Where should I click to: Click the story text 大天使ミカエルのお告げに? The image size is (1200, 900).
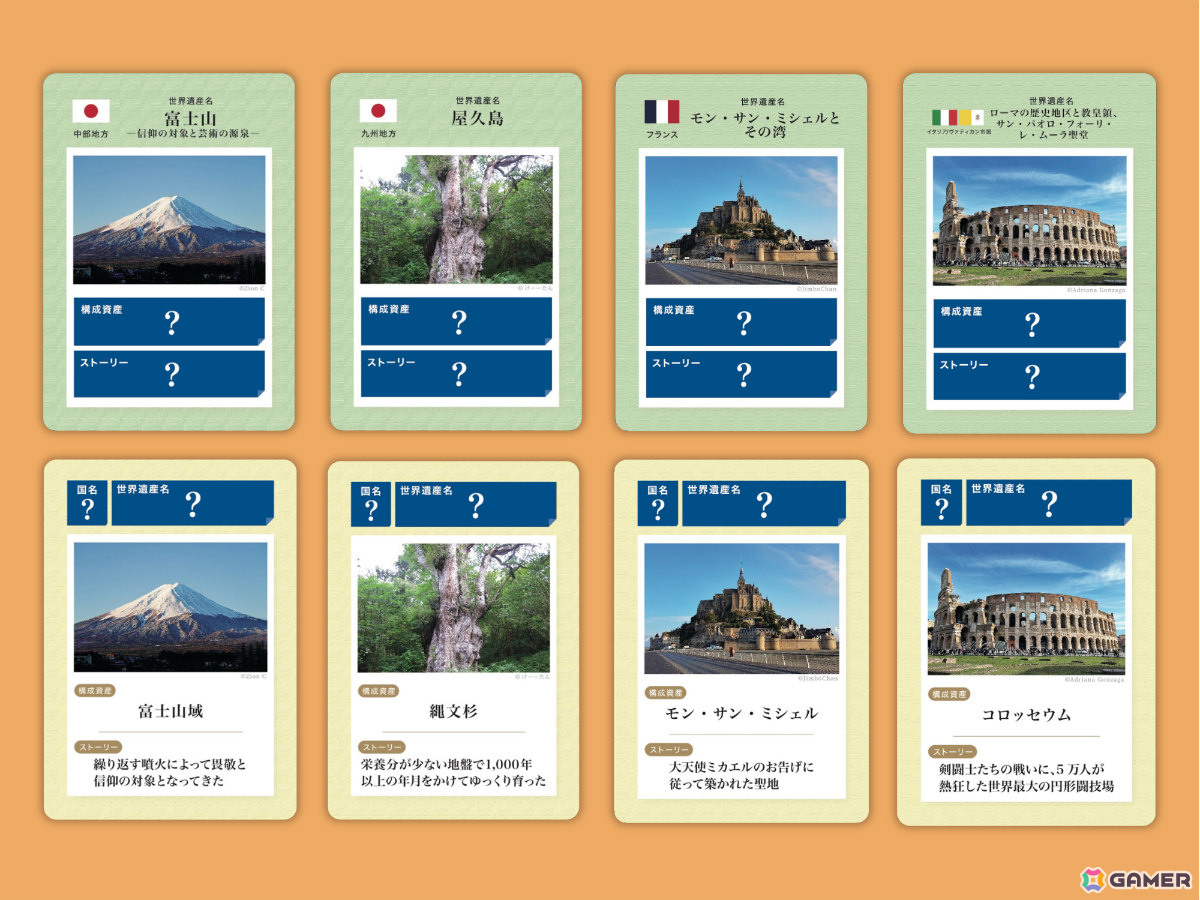pyautogui.click(x=741, y=768)
